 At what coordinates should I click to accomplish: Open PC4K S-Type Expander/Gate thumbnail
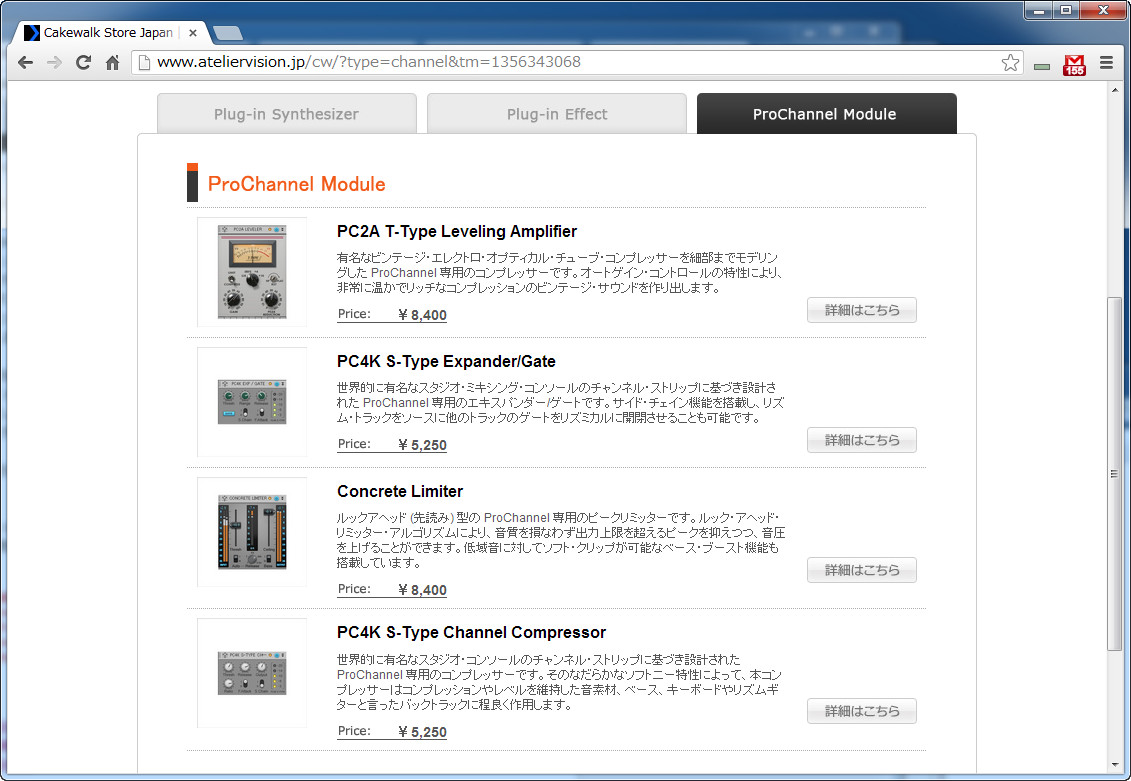point(252,402)
